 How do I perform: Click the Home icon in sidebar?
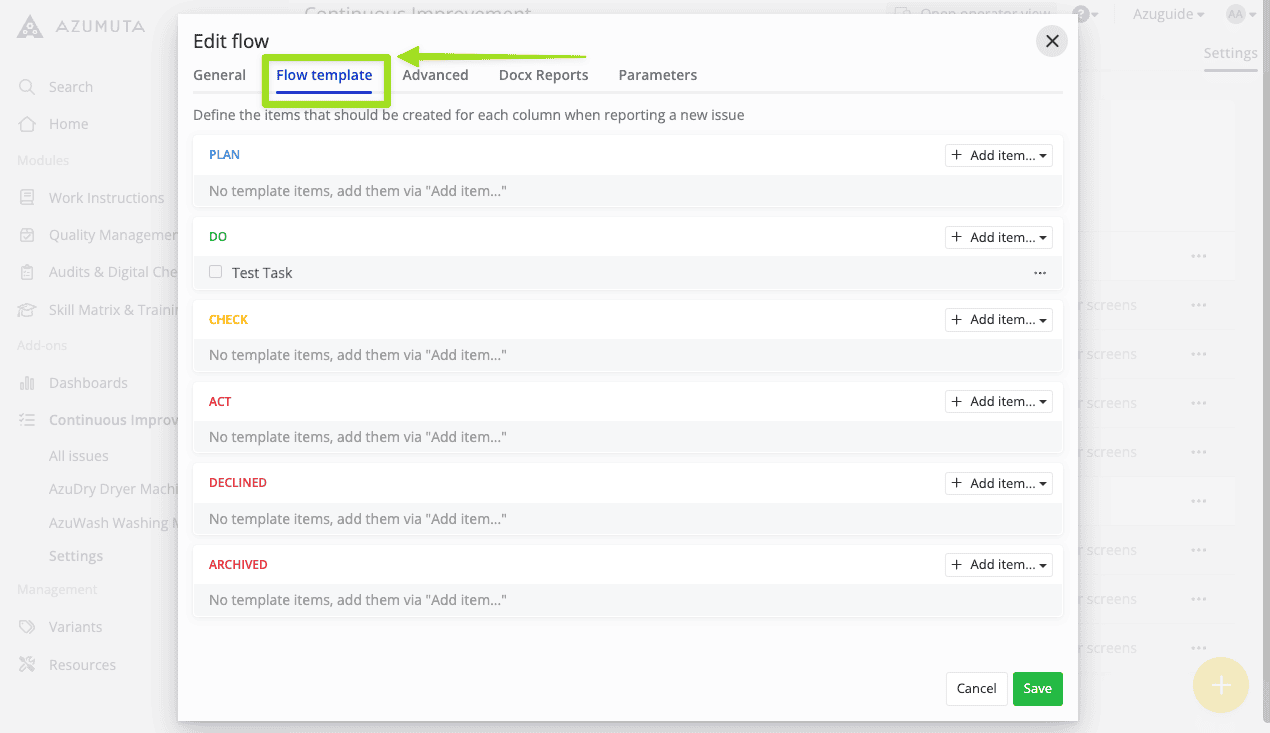tap(27, 124)
